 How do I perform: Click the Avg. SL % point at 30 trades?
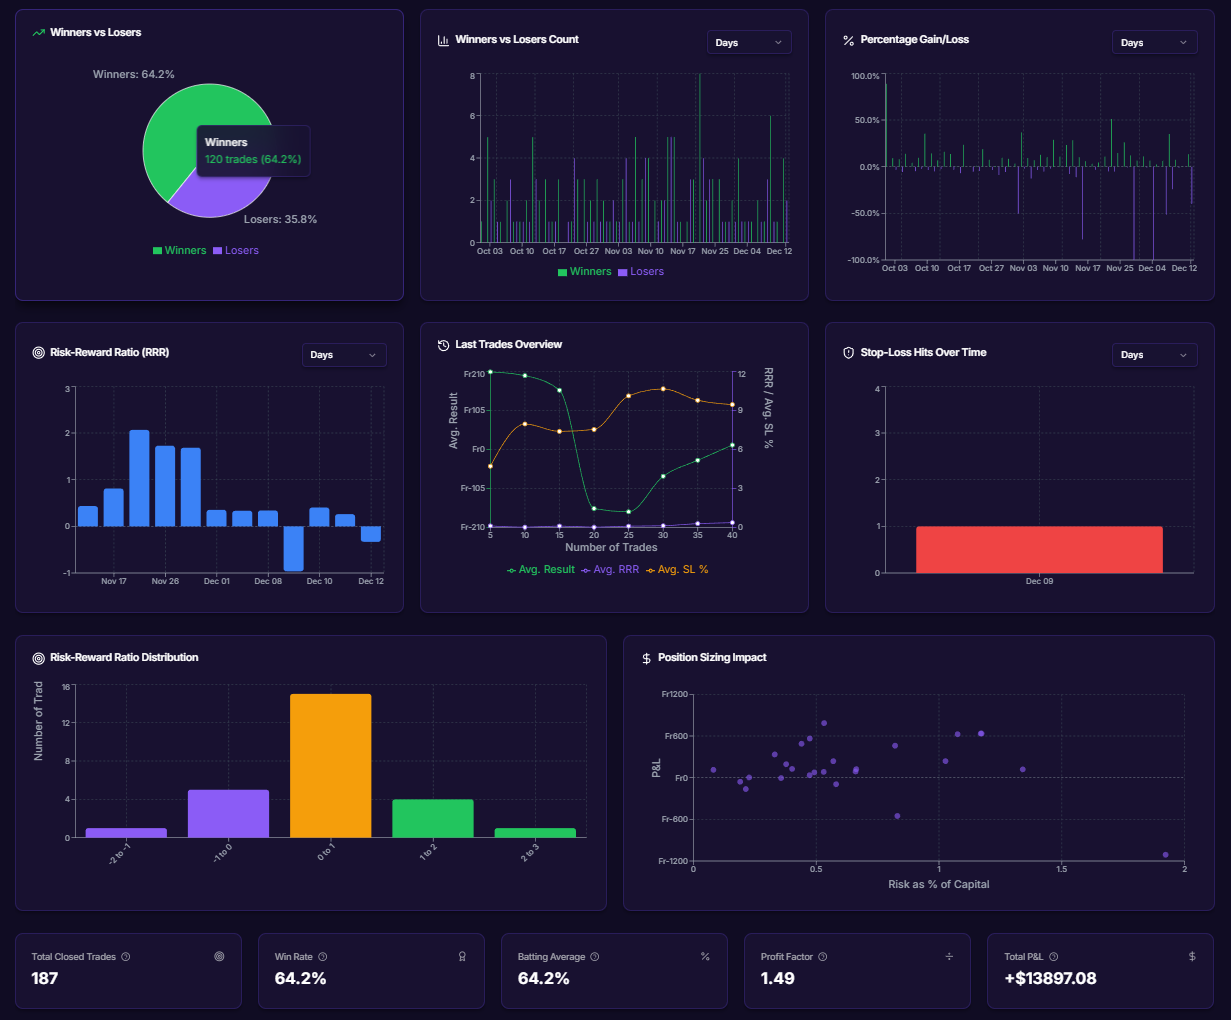663,389
